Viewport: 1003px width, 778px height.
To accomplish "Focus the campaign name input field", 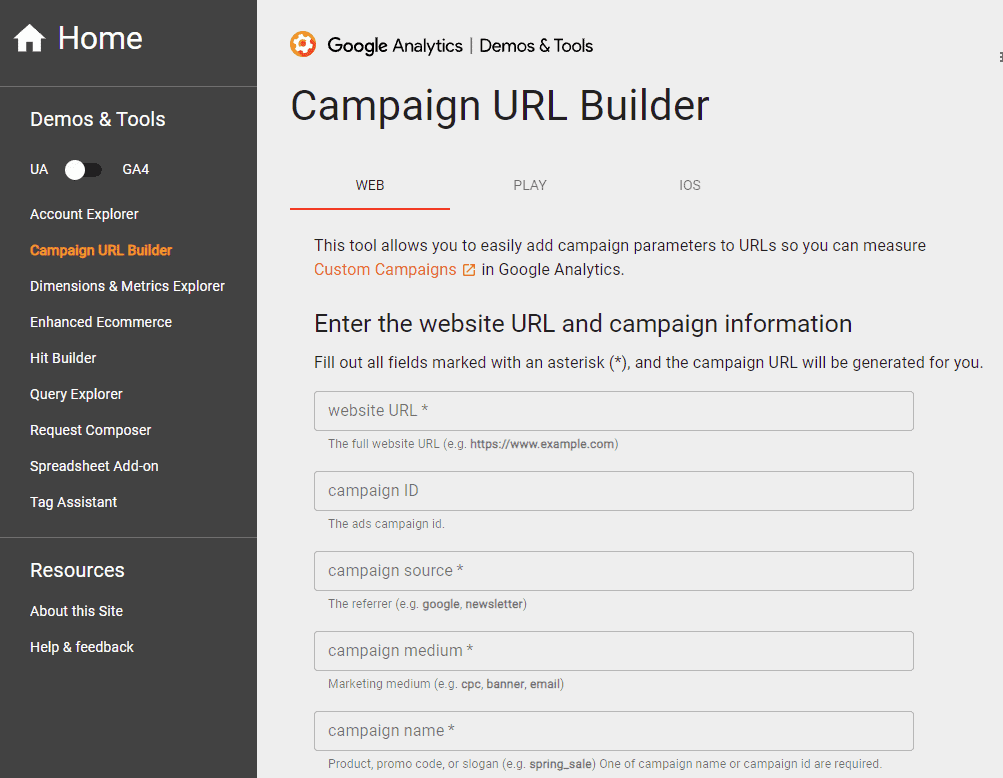I will click(613, 731).
